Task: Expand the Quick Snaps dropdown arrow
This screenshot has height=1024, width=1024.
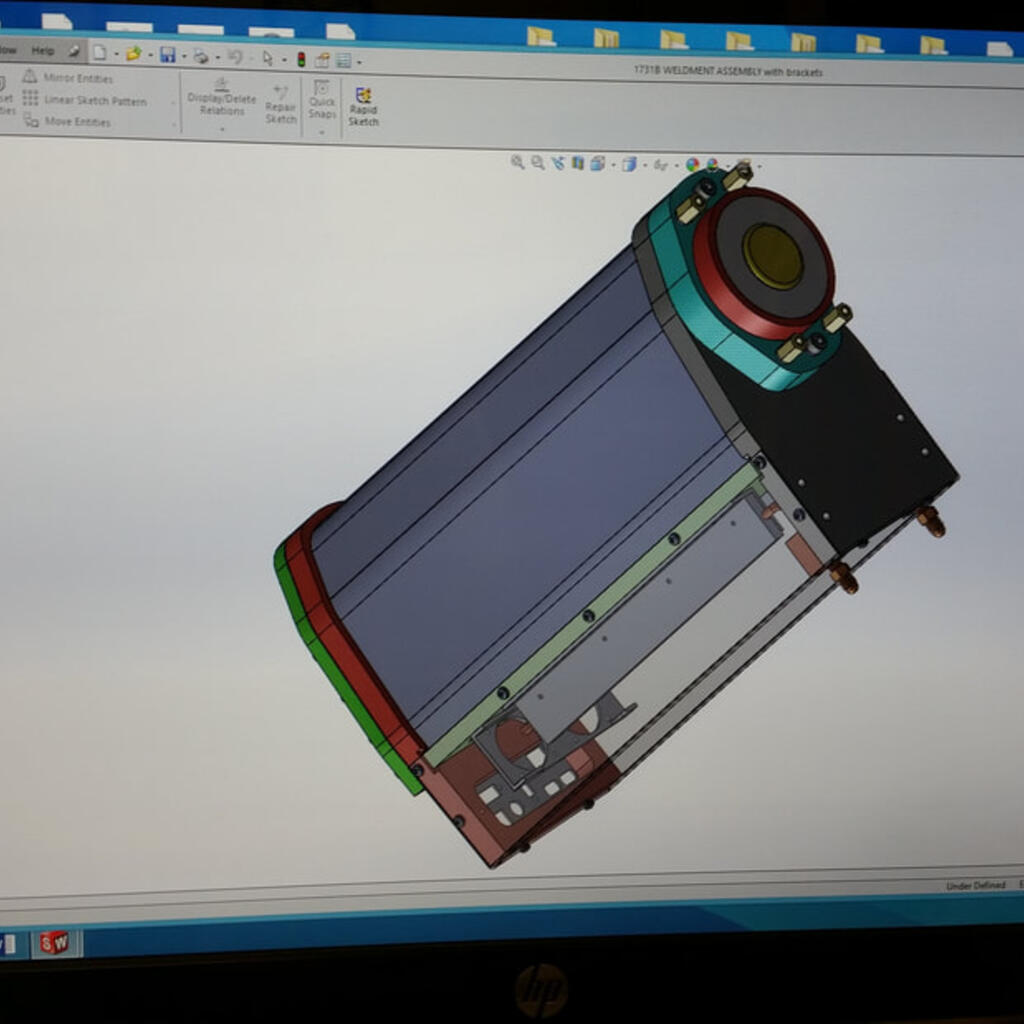Action: tap(321, 133)
